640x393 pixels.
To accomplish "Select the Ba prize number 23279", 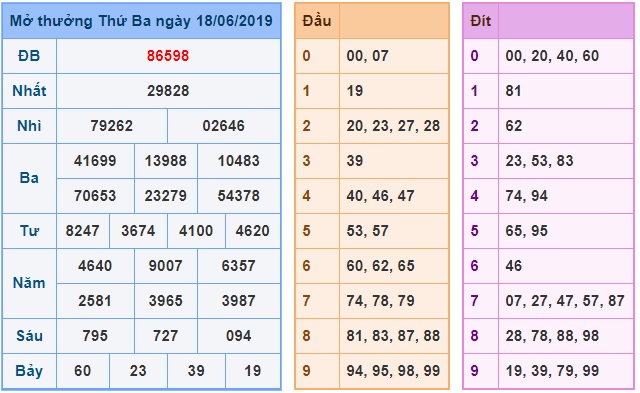I will pos(166,196).
